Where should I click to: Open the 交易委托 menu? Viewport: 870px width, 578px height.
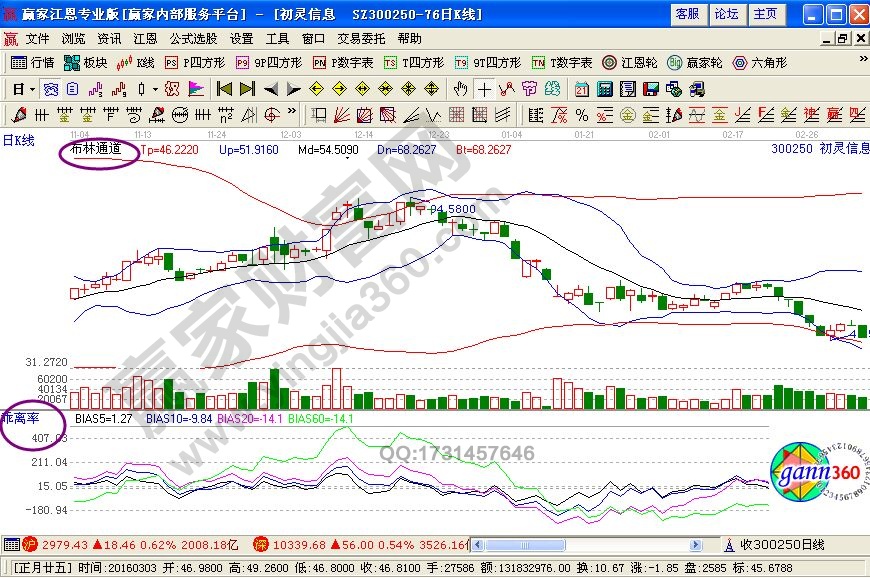pyautogui.click(x=362, y=38)
